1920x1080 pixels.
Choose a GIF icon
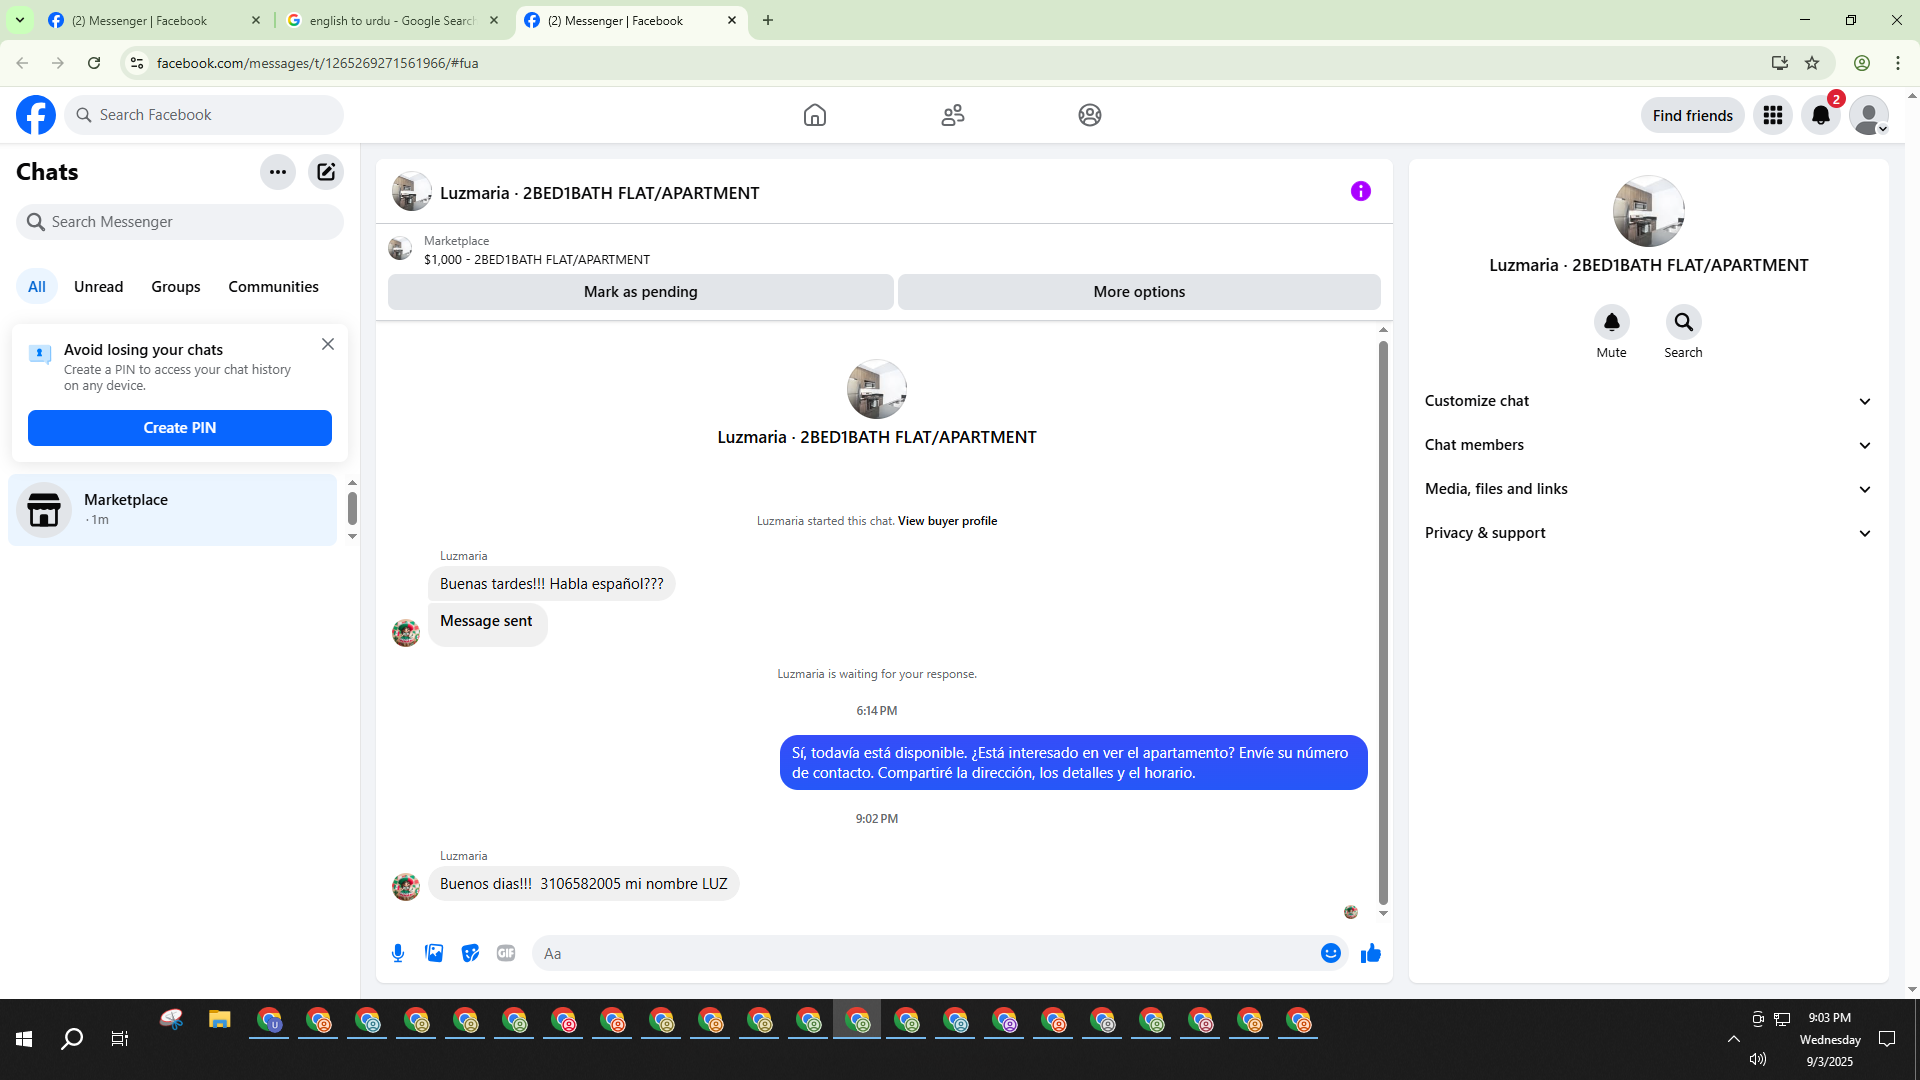[506, 953]
